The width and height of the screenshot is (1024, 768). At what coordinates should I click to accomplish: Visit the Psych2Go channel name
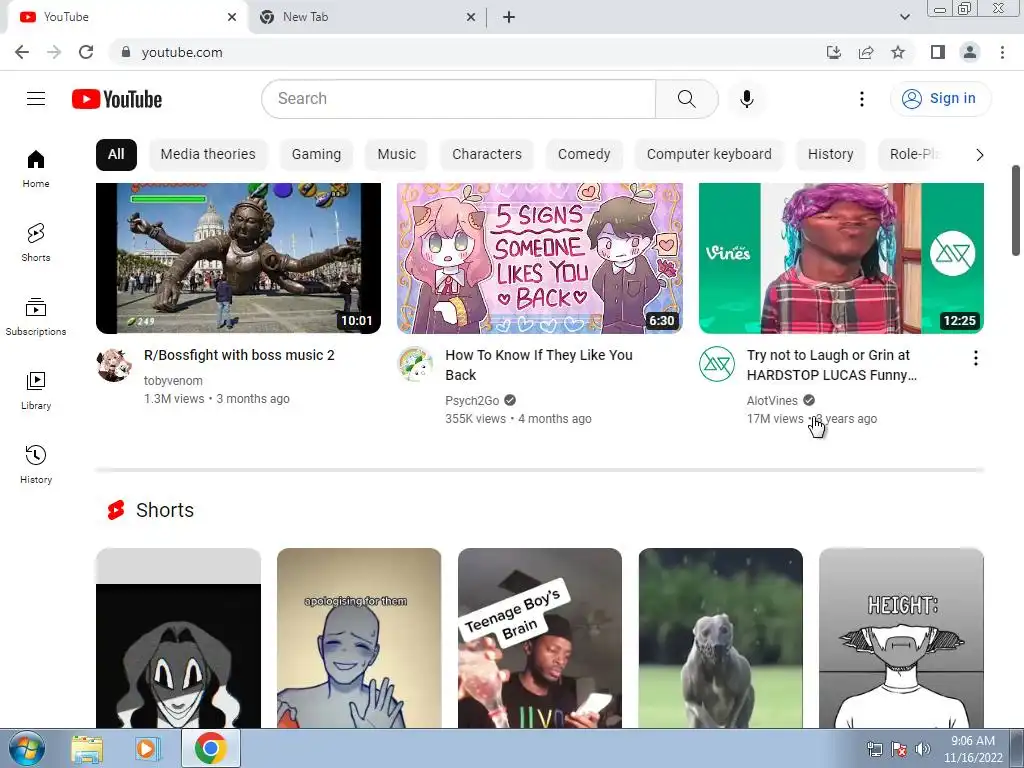point(472,400)
